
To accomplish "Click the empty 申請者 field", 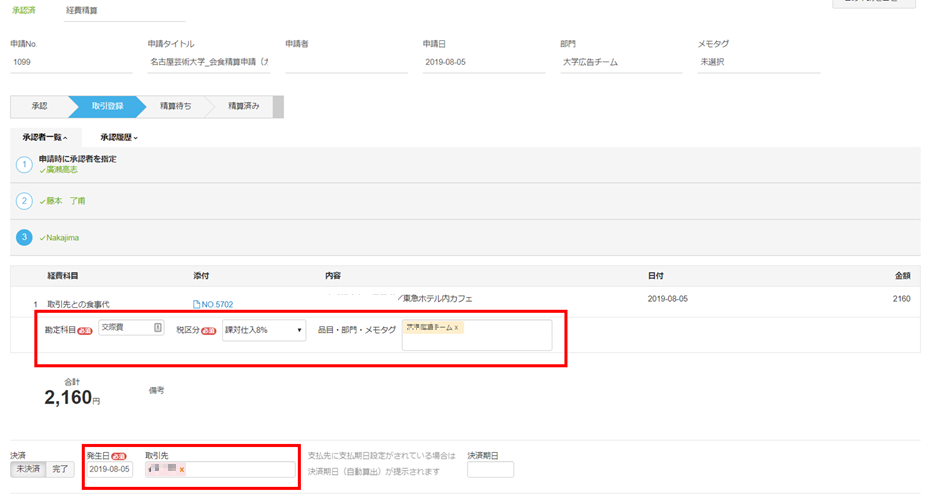I will 346,62.
